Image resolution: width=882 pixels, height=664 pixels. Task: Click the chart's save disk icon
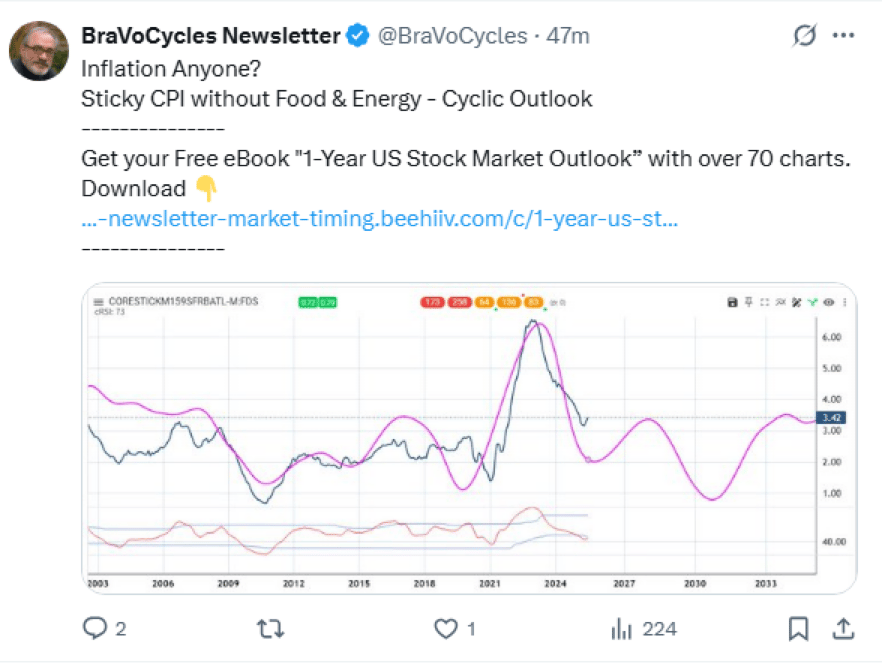(x=732, y=302)
